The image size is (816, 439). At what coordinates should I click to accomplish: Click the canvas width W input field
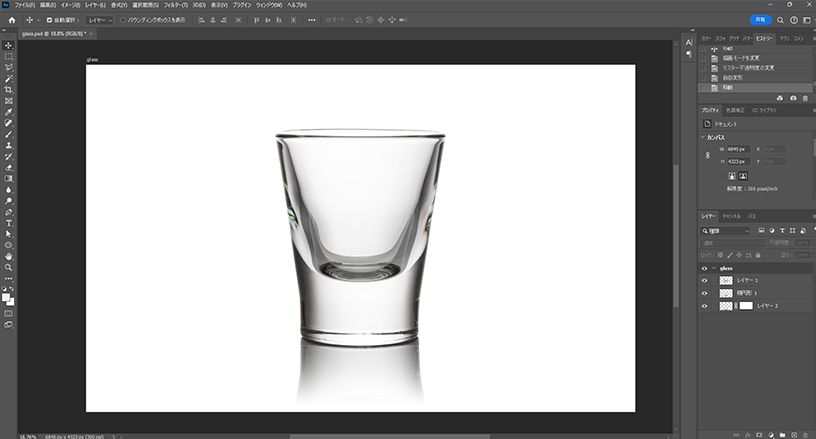click(739, 149)
